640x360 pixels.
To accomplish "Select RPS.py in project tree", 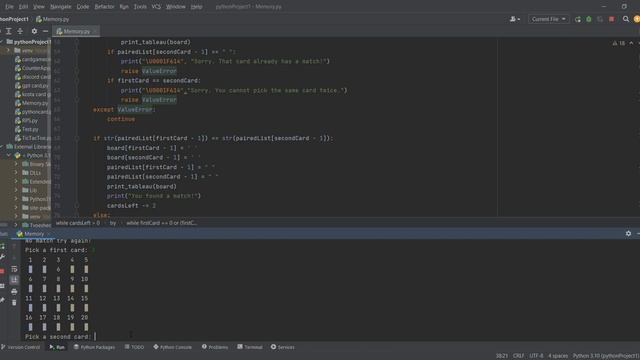I will tap(27, 121).
